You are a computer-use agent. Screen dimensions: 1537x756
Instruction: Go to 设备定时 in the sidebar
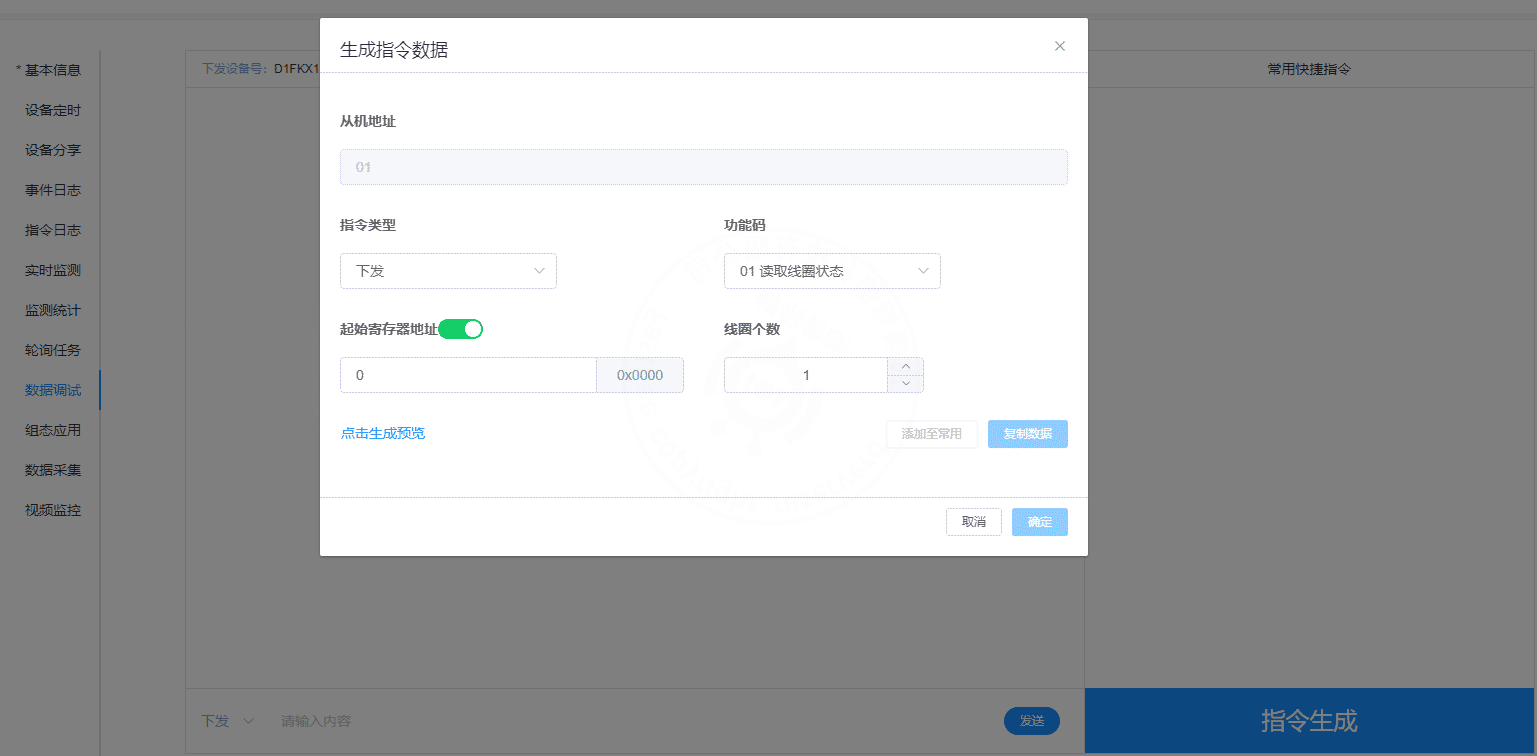(x=53, y=110)
